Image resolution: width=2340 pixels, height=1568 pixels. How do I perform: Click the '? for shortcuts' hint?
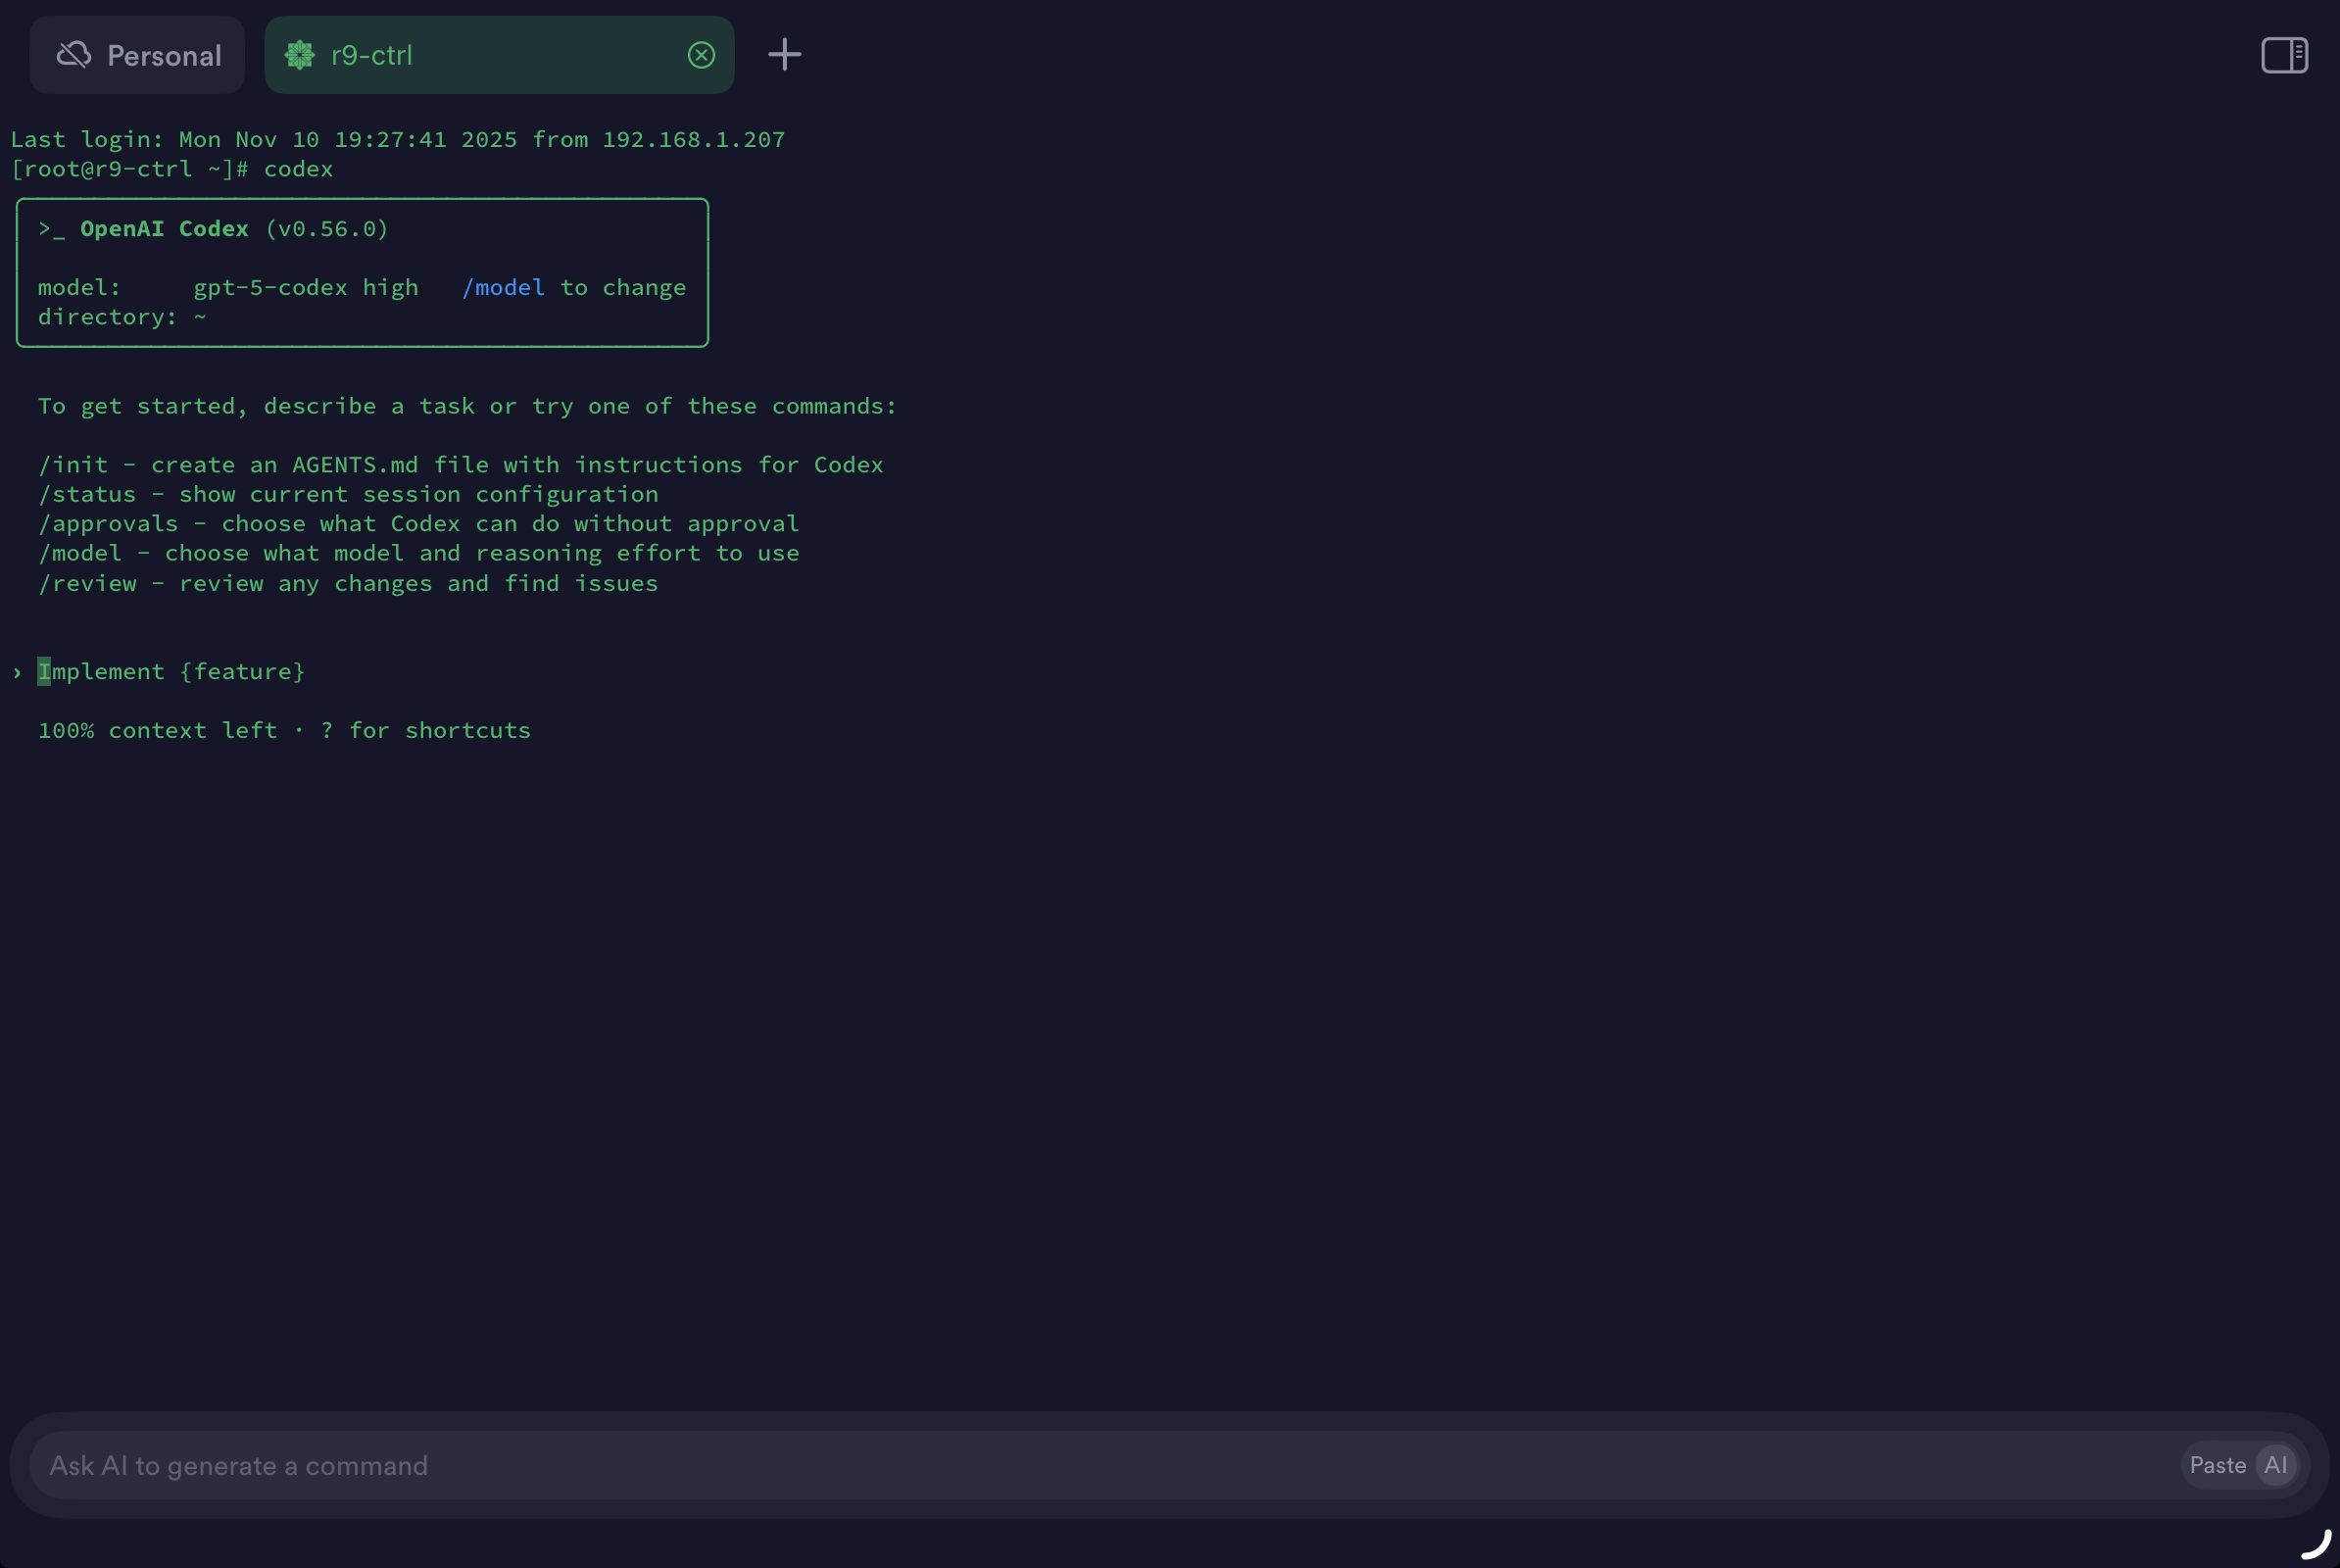425,730
